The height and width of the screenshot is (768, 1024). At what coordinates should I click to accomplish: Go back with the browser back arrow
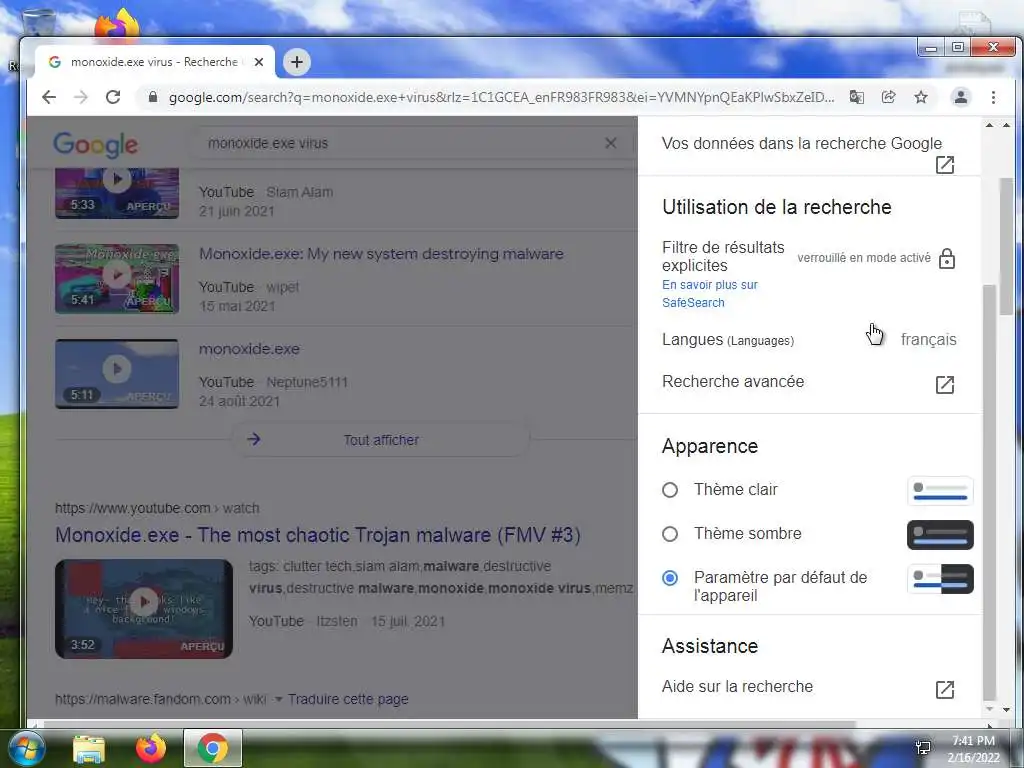49,97
